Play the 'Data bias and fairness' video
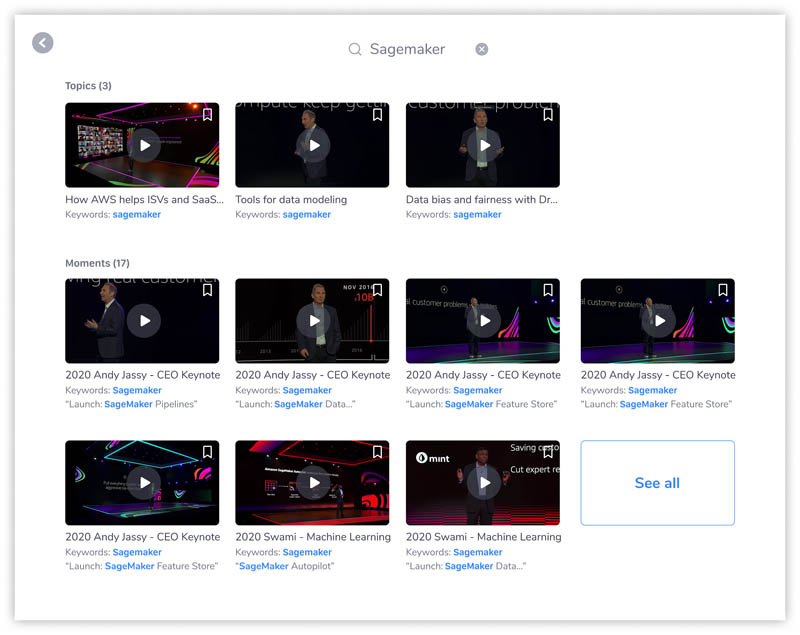This screenshot has width=800, height=635. 485,145
